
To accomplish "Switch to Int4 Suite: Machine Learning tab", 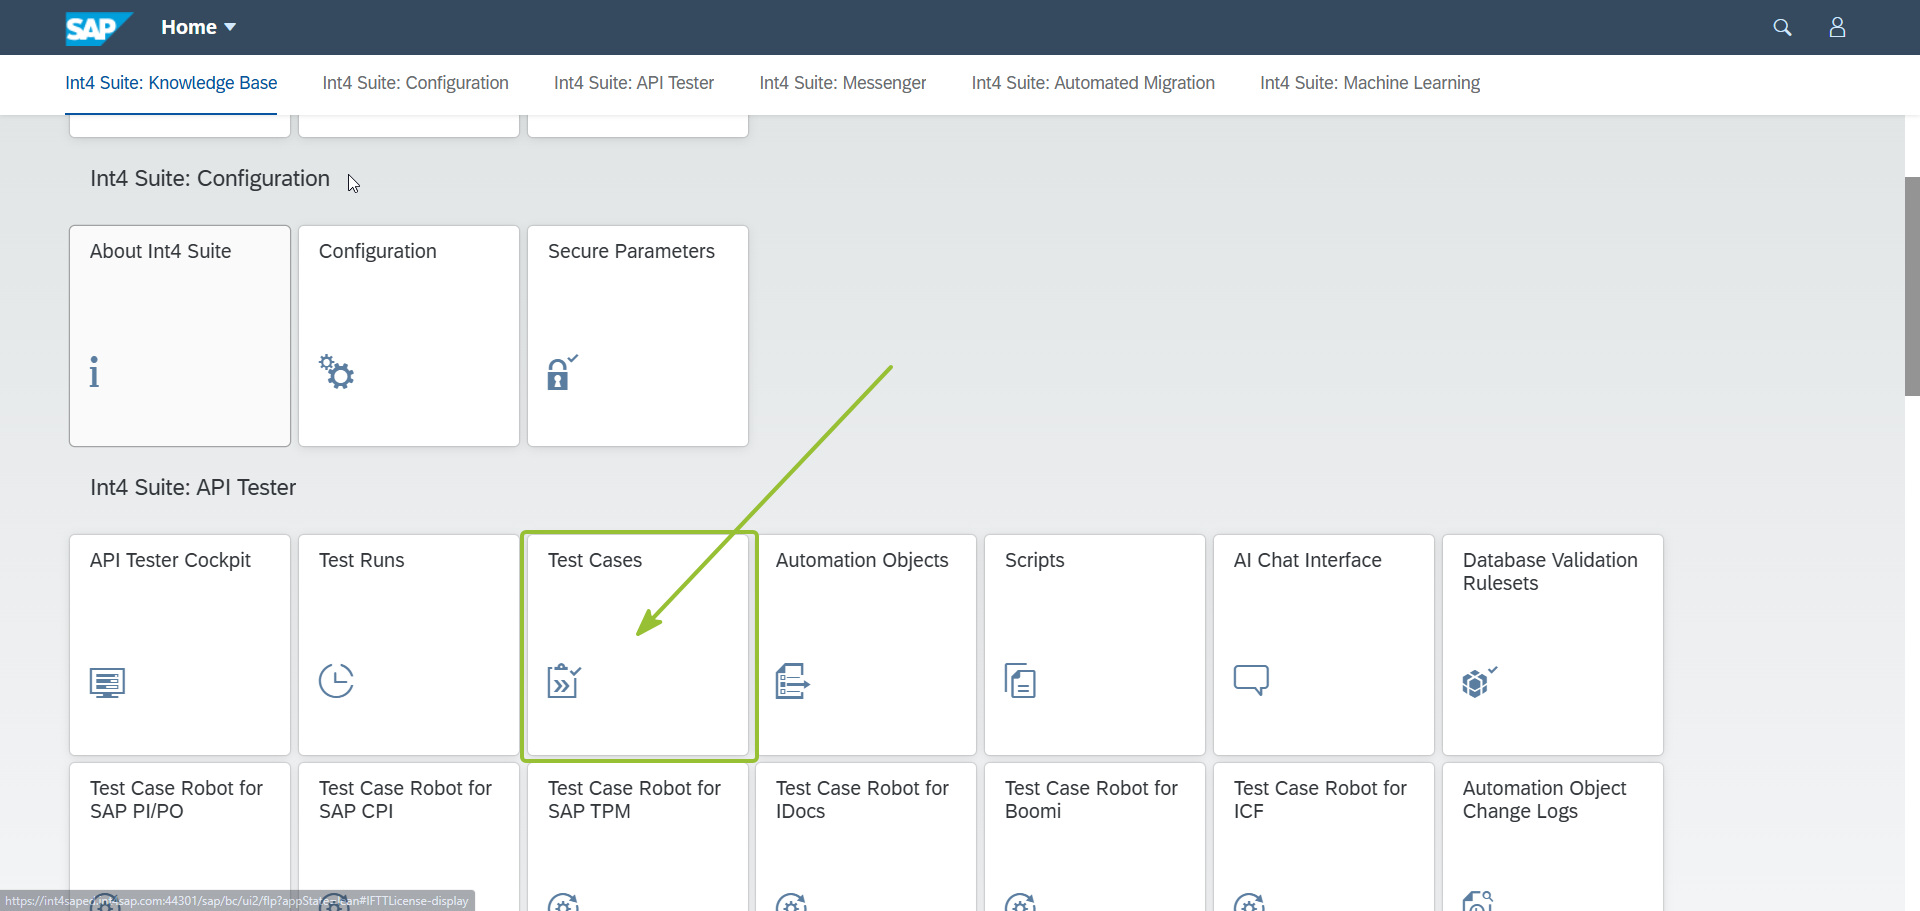I will tap(1370, 83).
